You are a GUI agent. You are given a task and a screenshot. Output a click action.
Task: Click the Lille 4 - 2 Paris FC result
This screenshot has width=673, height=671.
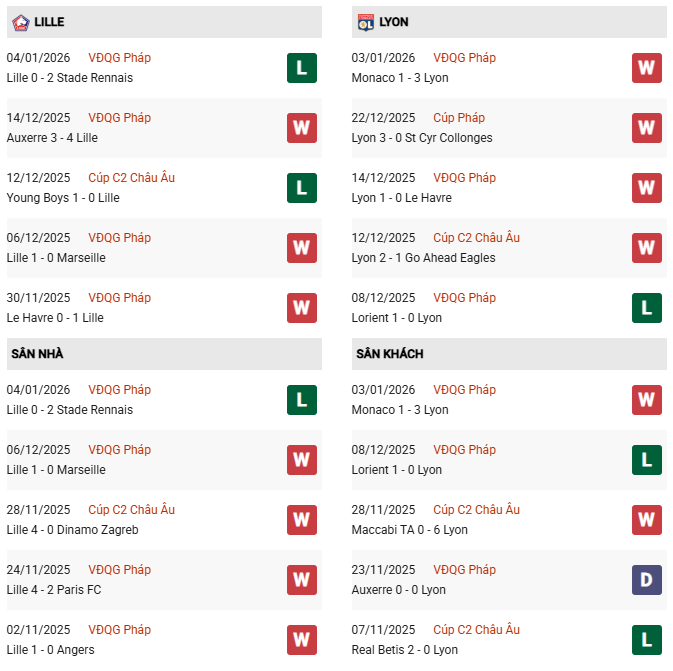54,590
